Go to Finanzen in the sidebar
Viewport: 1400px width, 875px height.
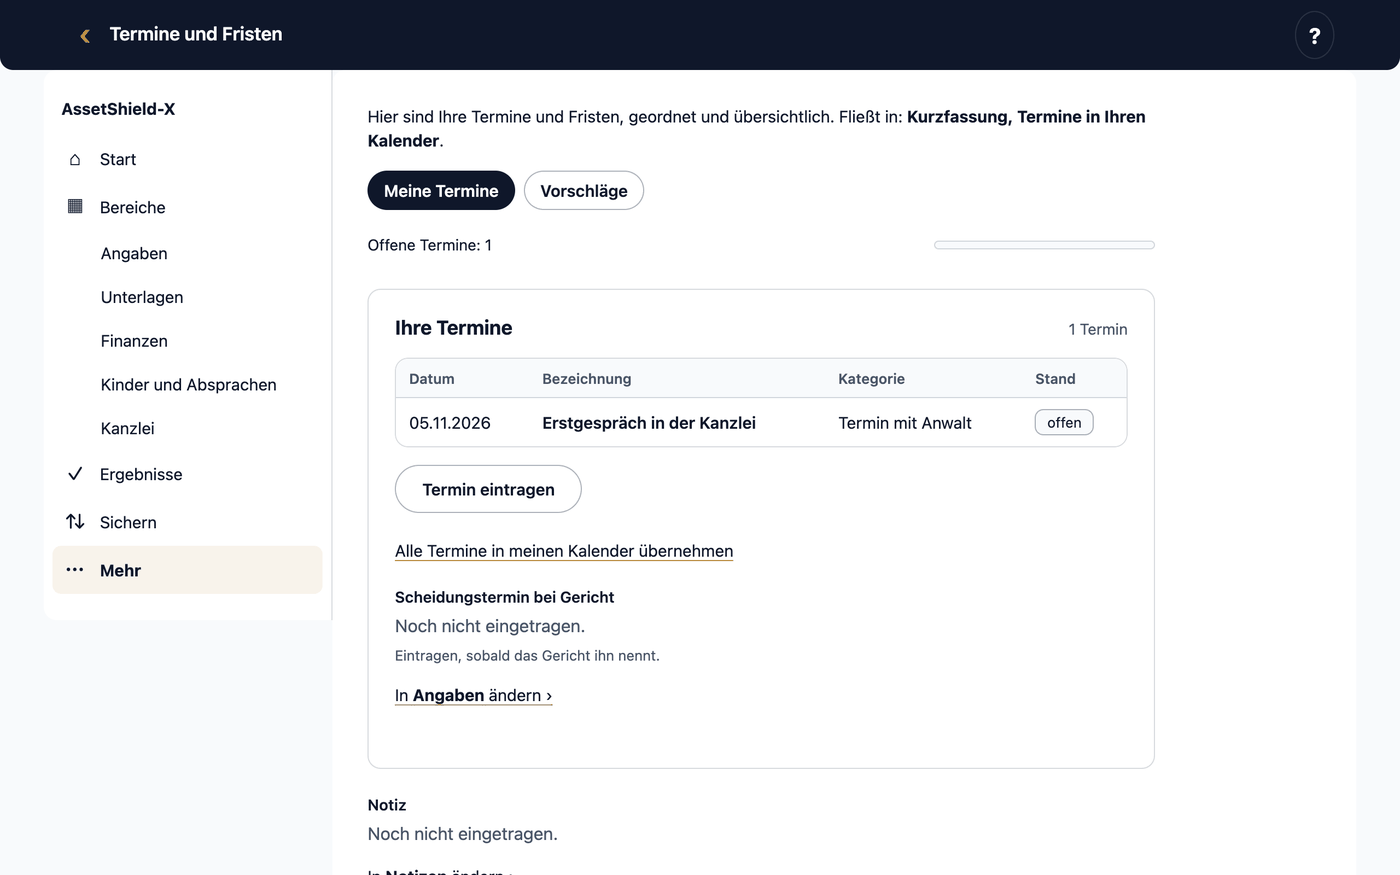point(134,341)
